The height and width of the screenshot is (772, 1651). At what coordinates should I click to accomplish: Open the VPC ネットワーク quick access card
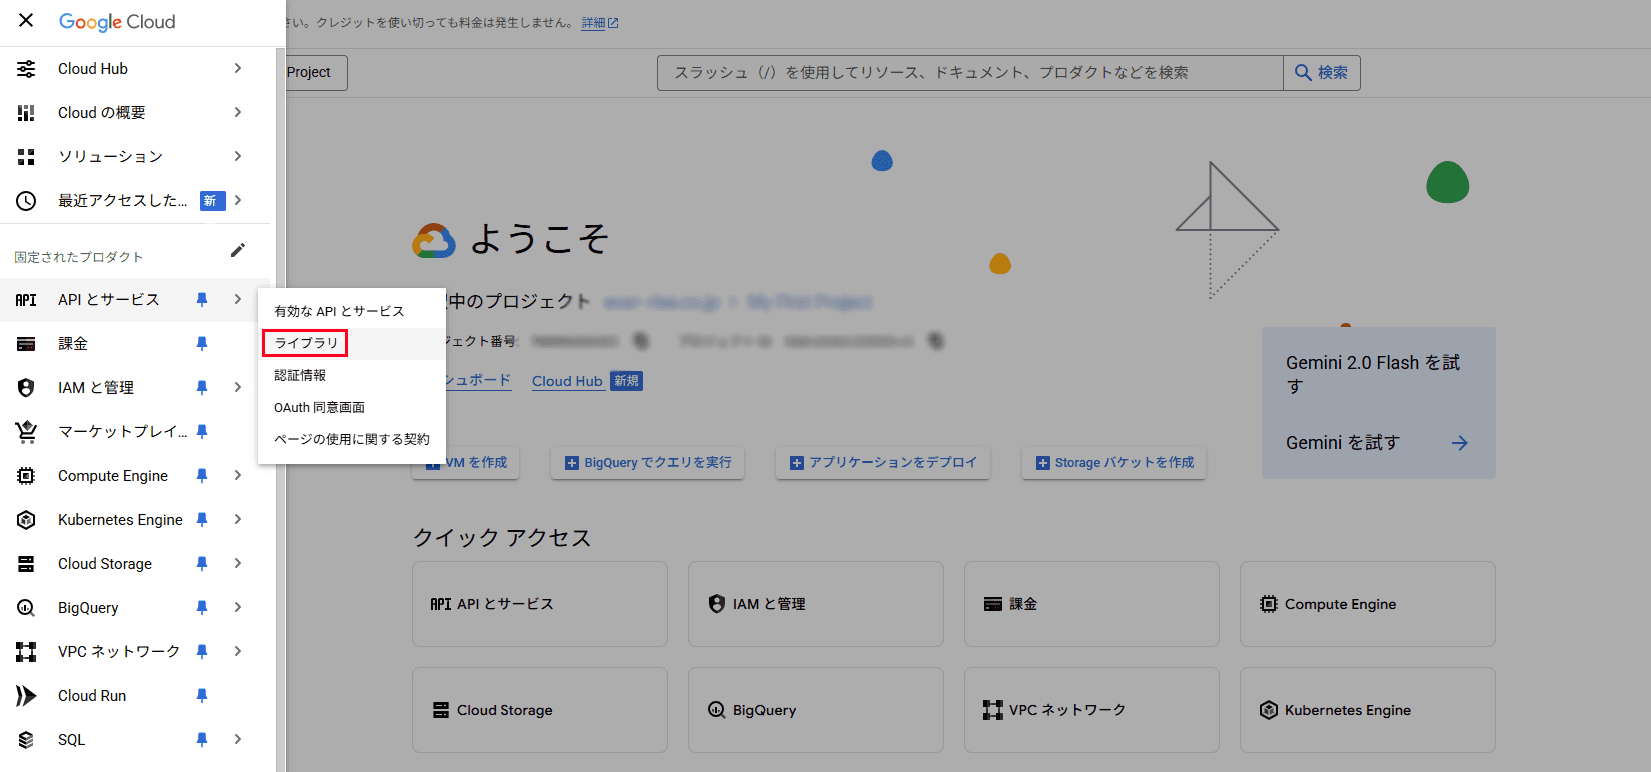coord(1092,710)
